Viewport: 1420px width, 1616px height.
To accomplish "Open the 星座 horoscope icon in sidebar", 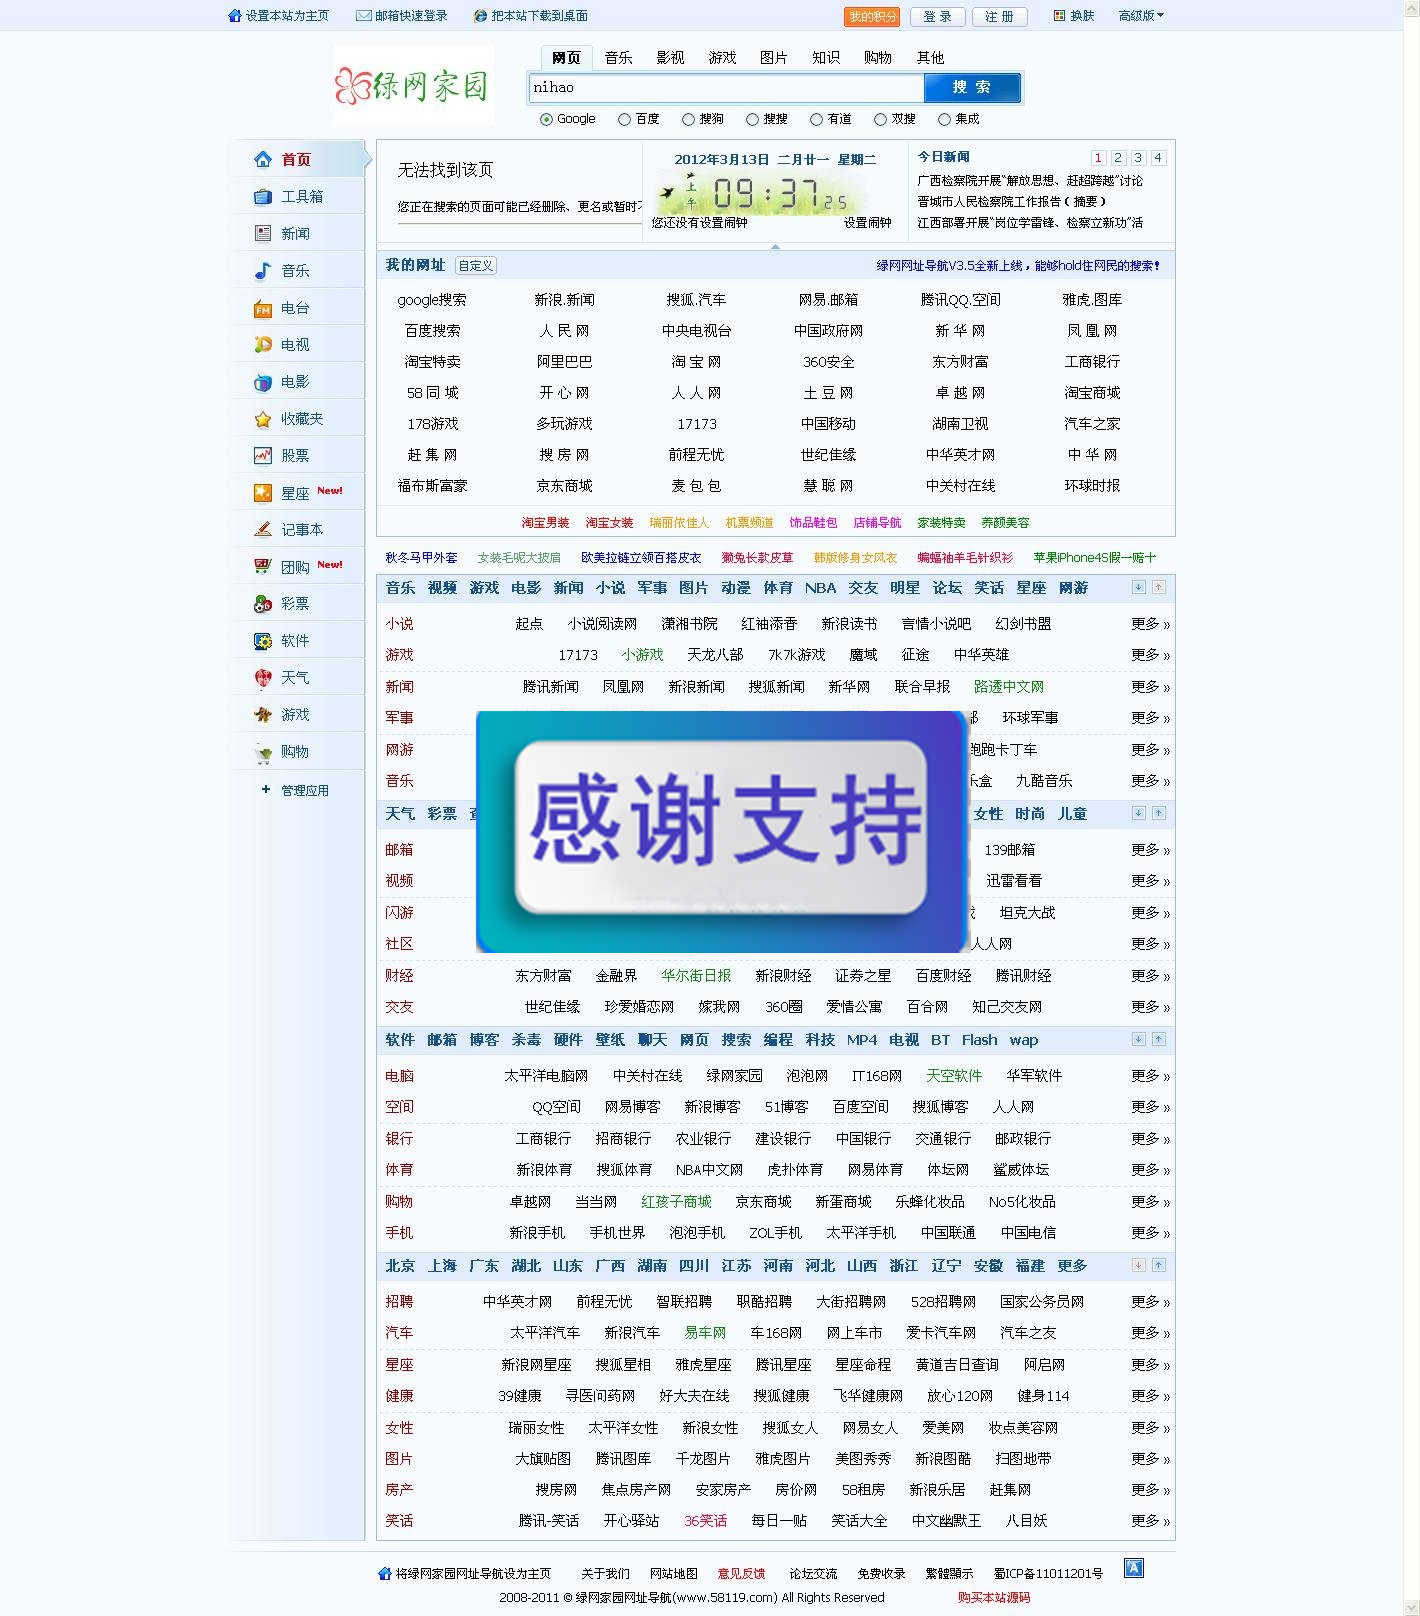I will pyautogui.click(x=263, y=493).
